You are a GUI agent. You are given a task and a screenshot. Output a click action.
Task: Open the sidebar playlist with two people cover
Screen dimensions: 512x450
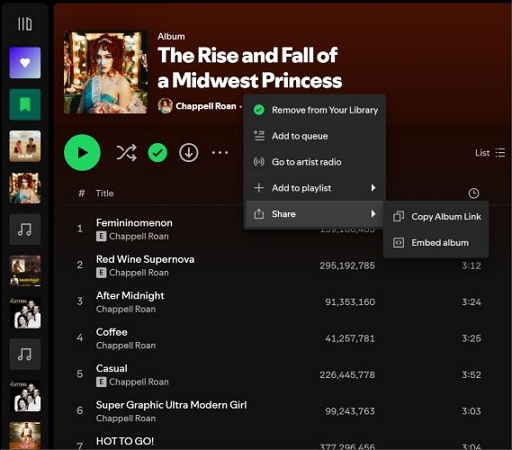tap(25, 146)
